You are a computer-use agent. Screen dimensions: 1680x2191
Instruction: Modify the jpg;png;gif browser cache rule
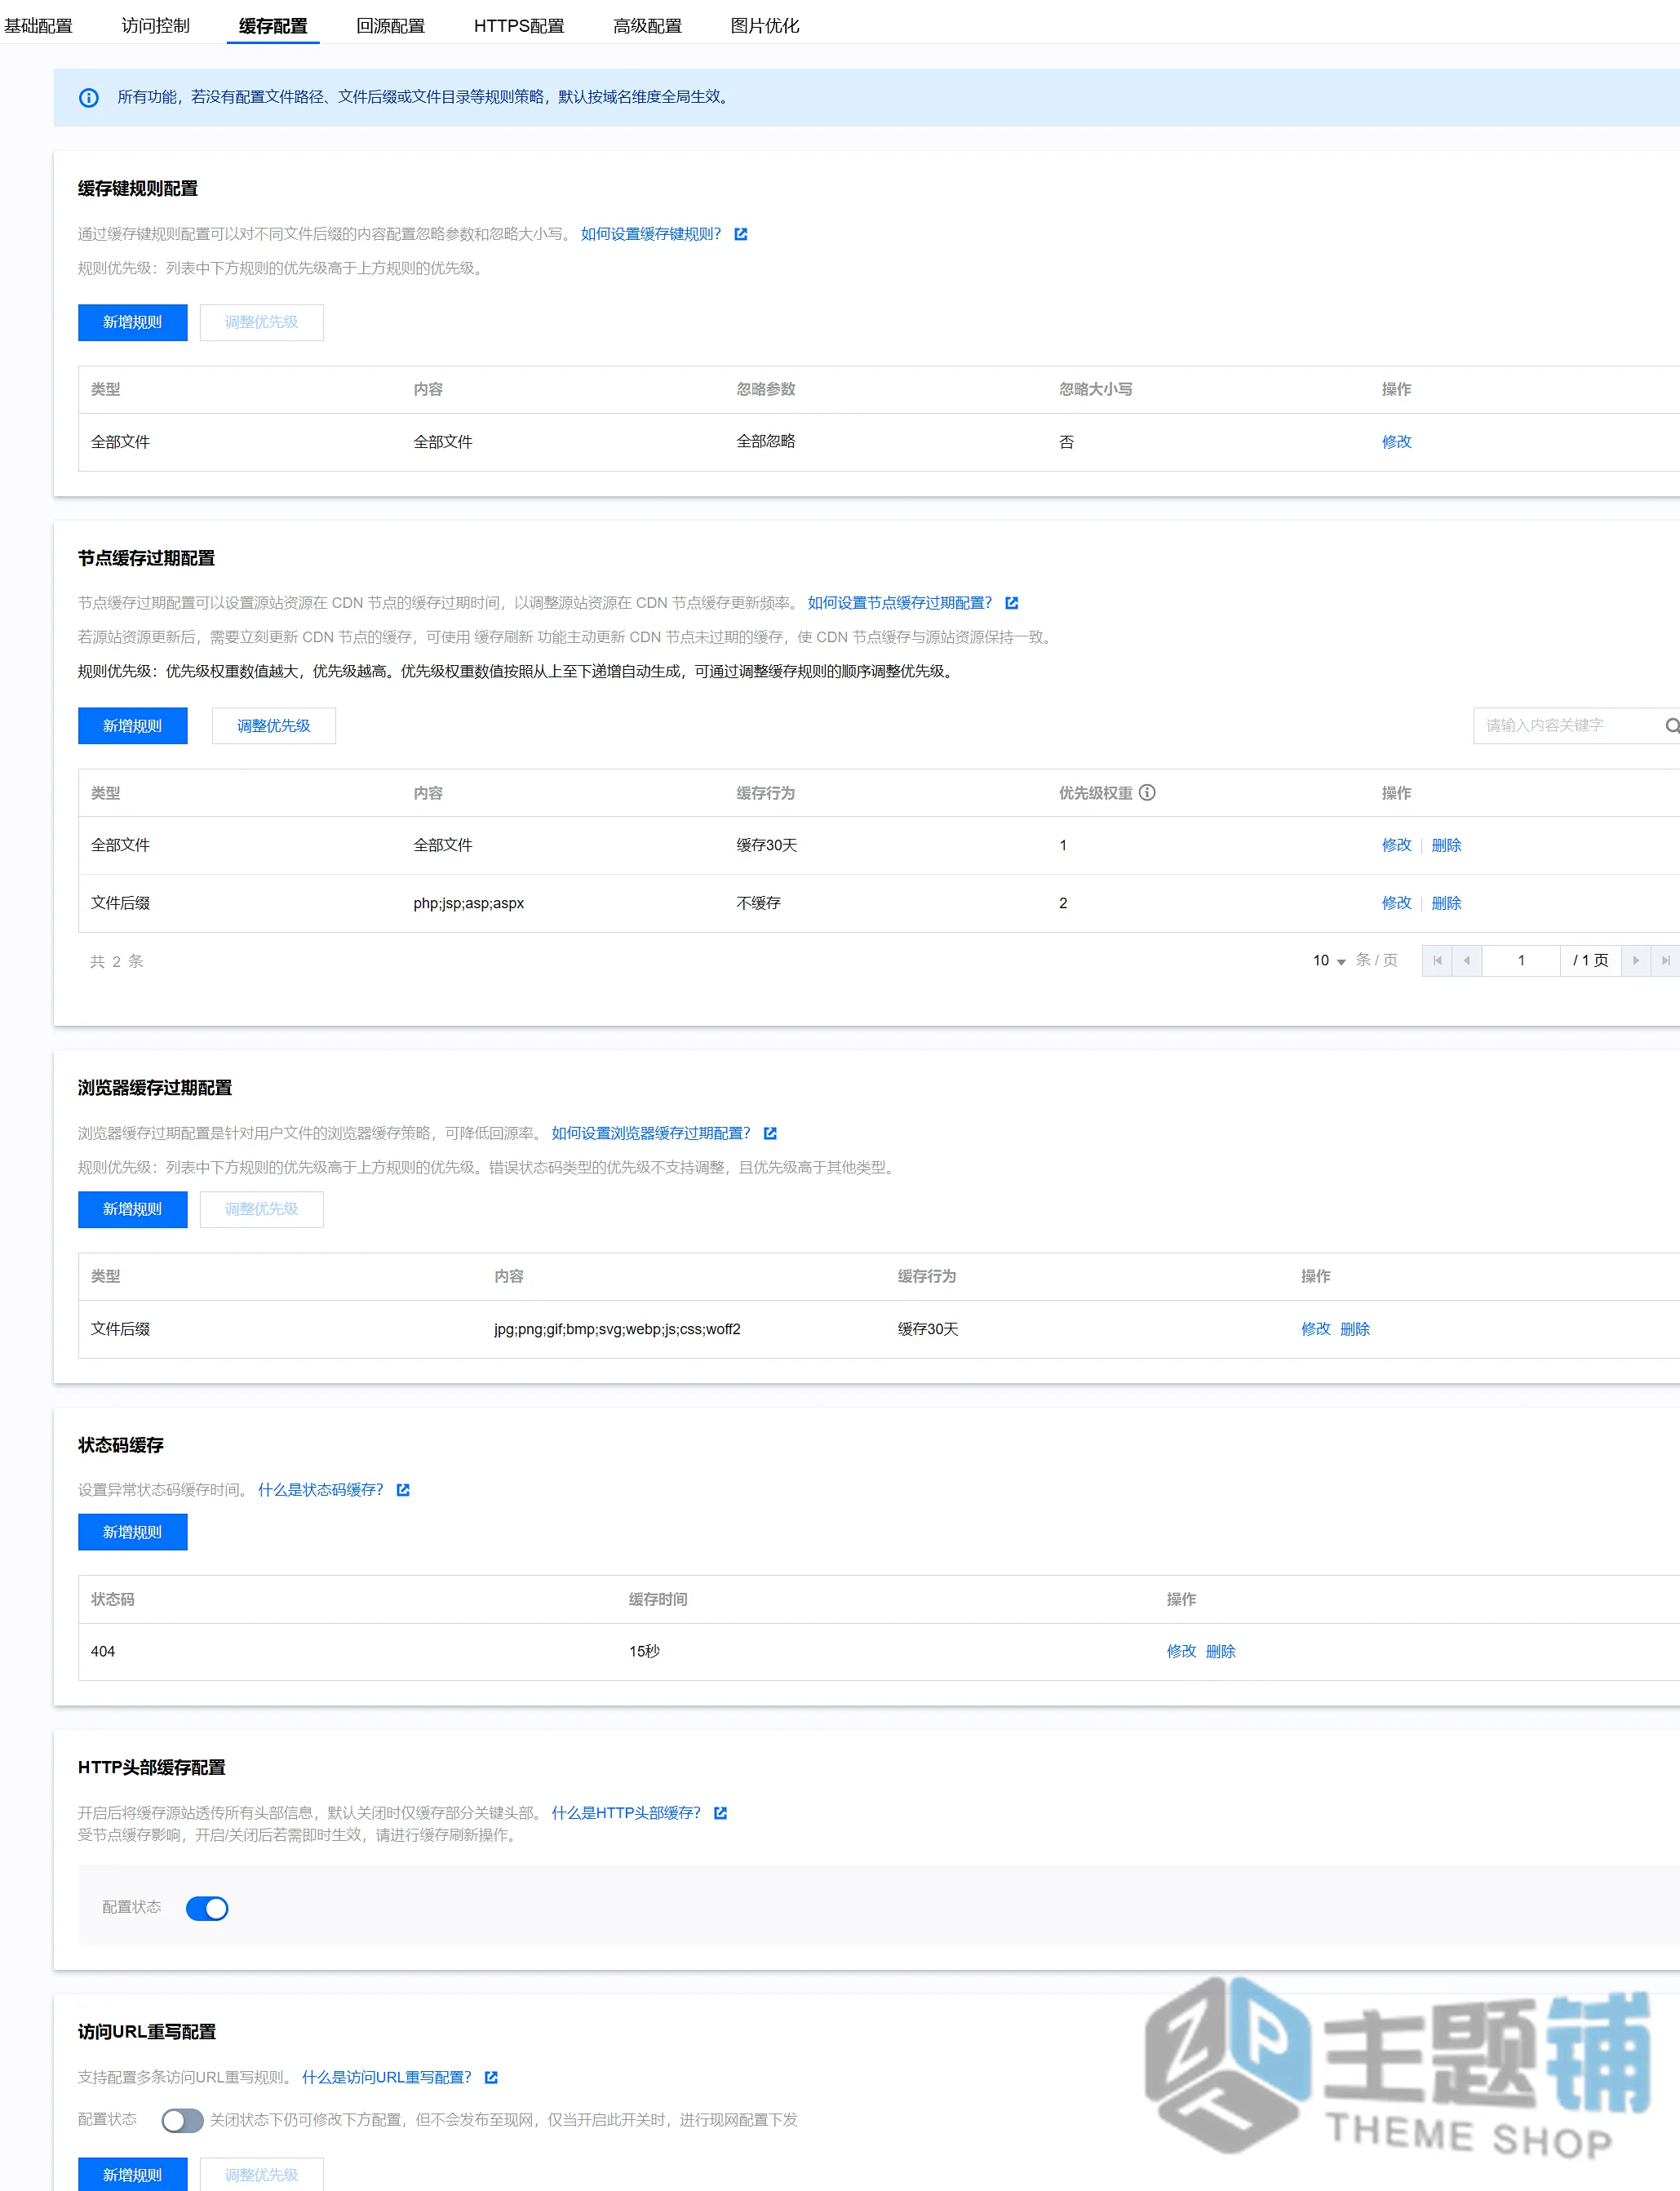coord(1315,1329)
